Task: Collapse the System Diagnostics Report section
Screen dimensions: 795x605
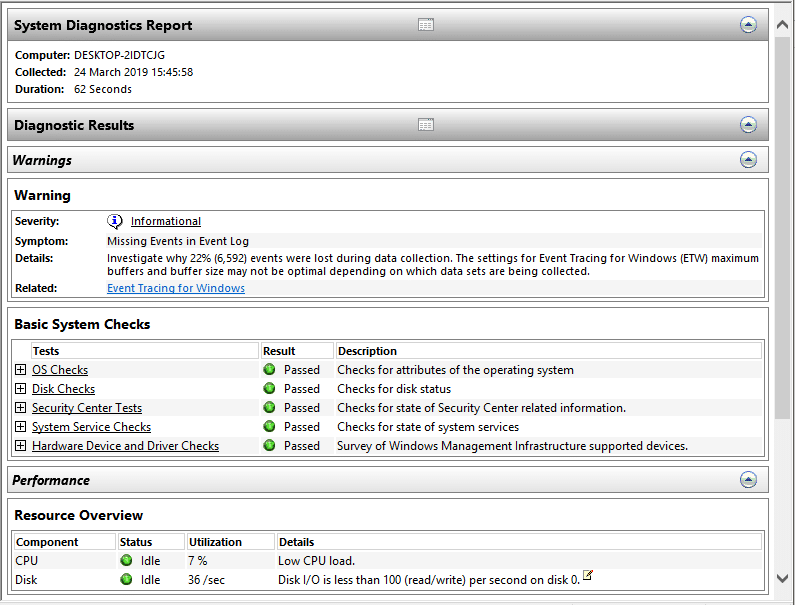Action: click(x=748, y=25)
